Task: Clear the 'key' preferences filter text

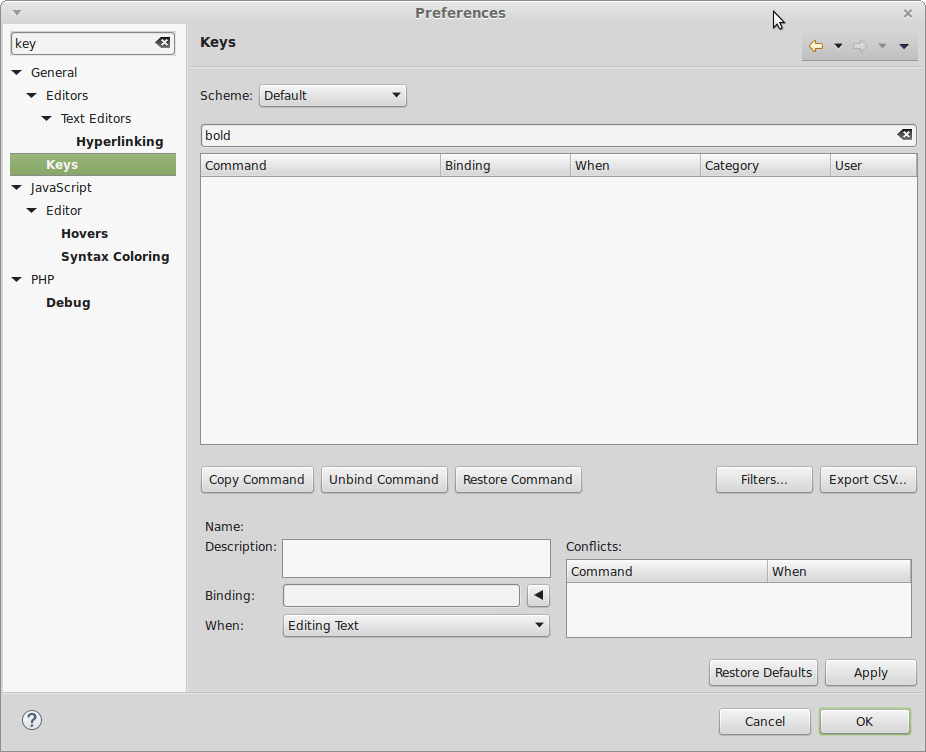Action: [162, 43]
